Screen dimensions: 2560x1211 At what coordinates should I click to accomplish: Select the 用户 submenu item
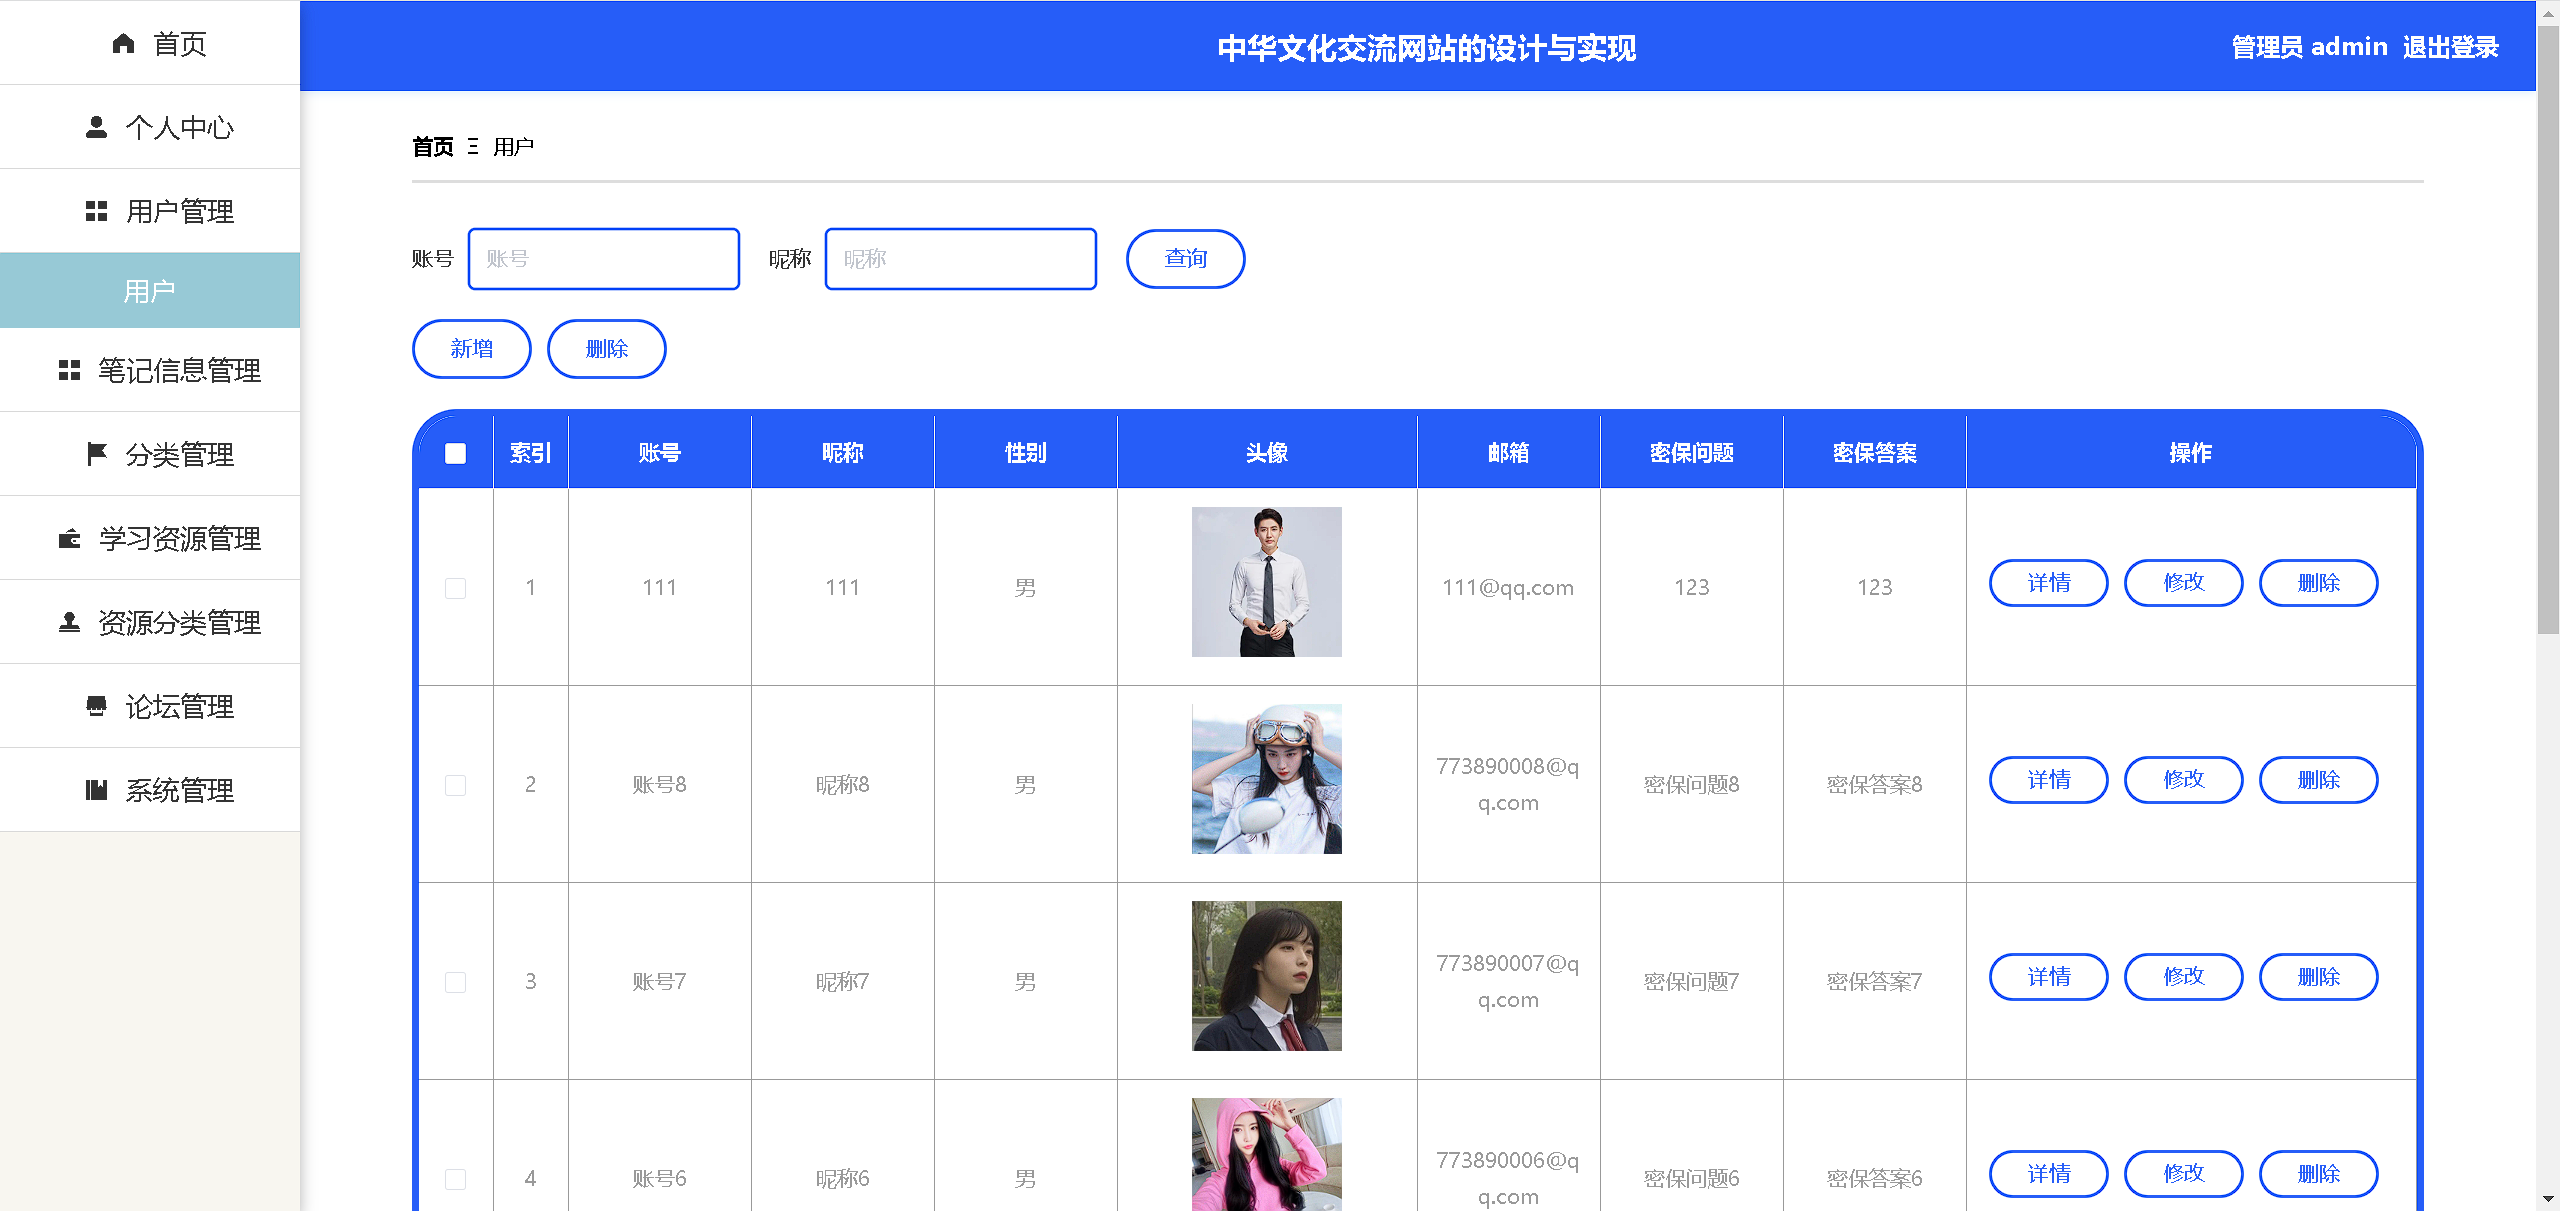coord(149,291)
